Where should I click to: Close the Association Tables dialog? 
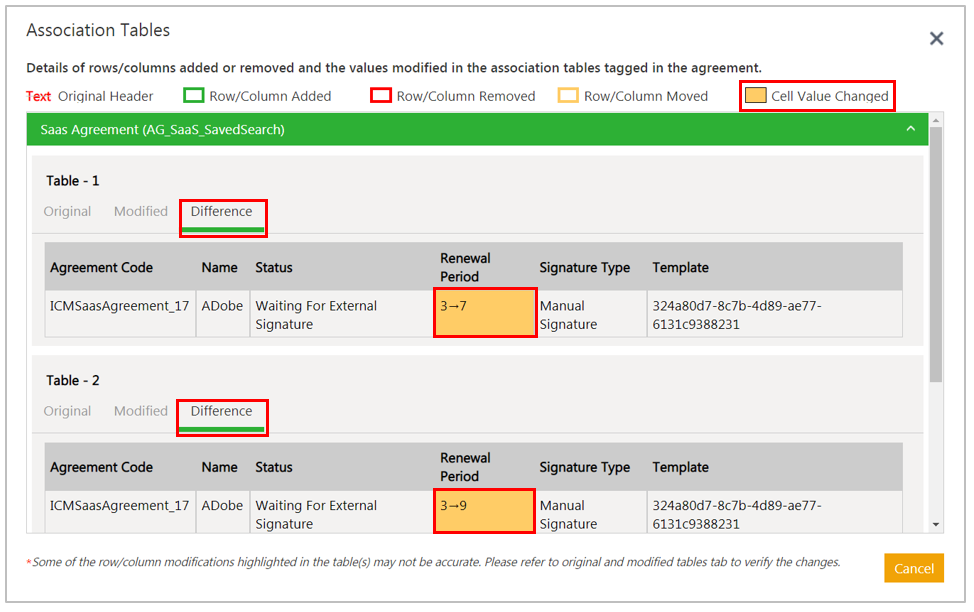coord(936,39)
